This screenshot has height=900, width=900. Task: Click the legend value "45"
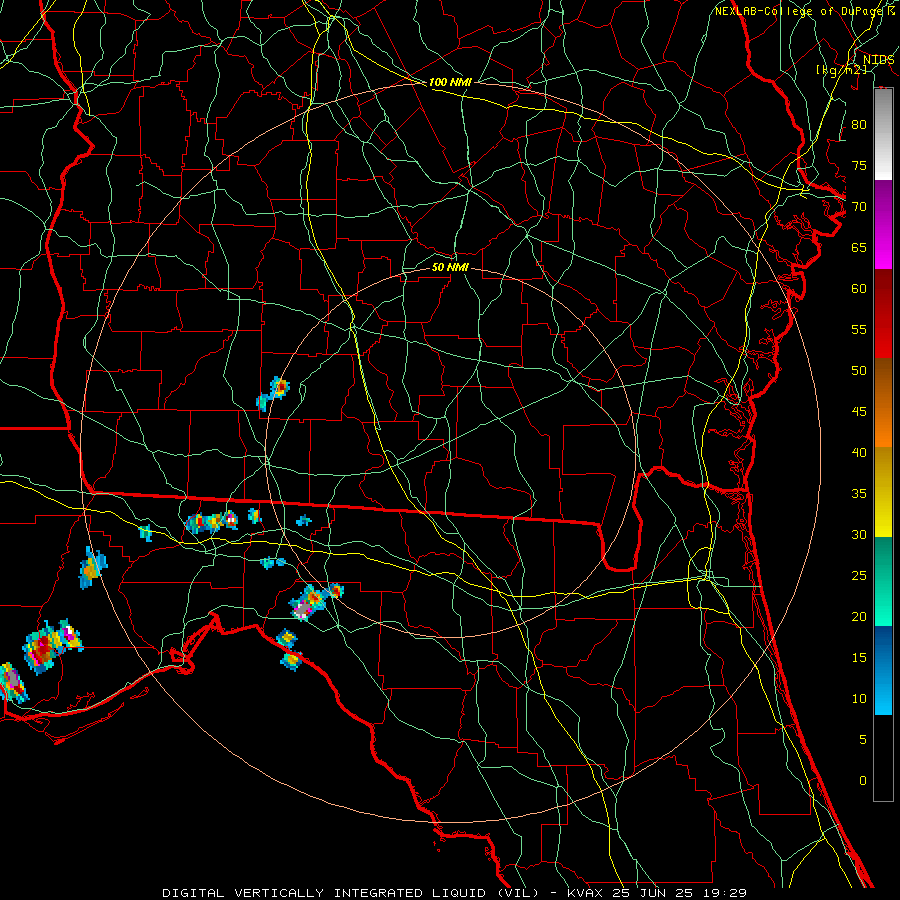point(859,412)
